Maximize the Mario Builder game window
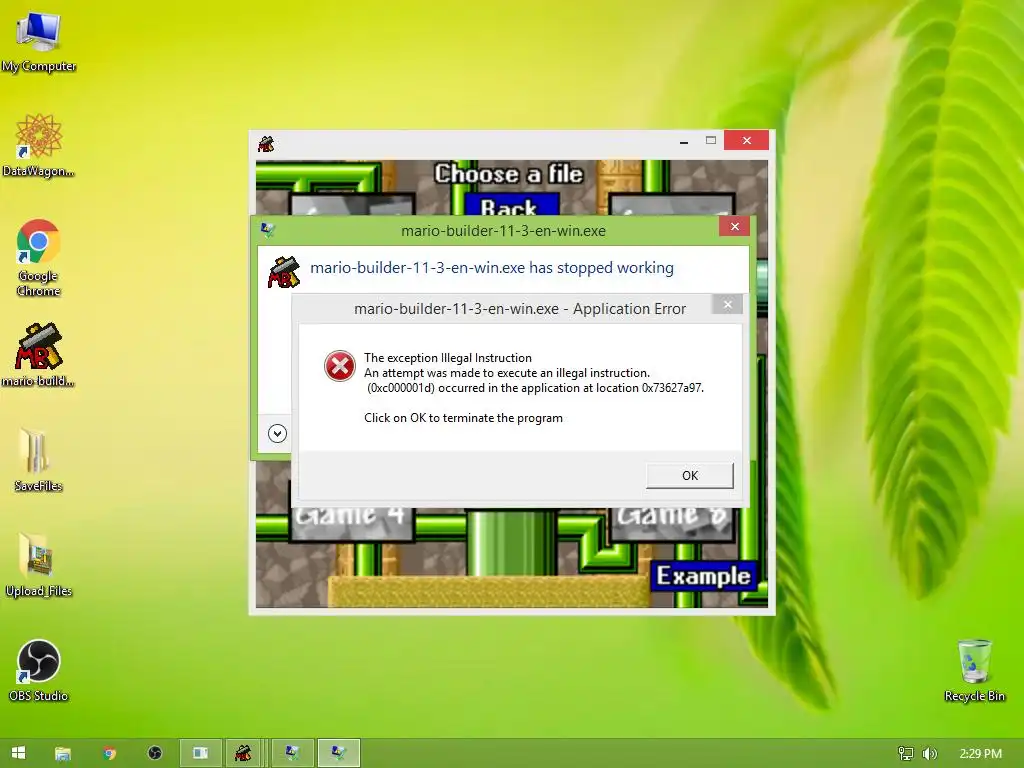Screen dimensions: 1024x768 click(x=711, y=140)
